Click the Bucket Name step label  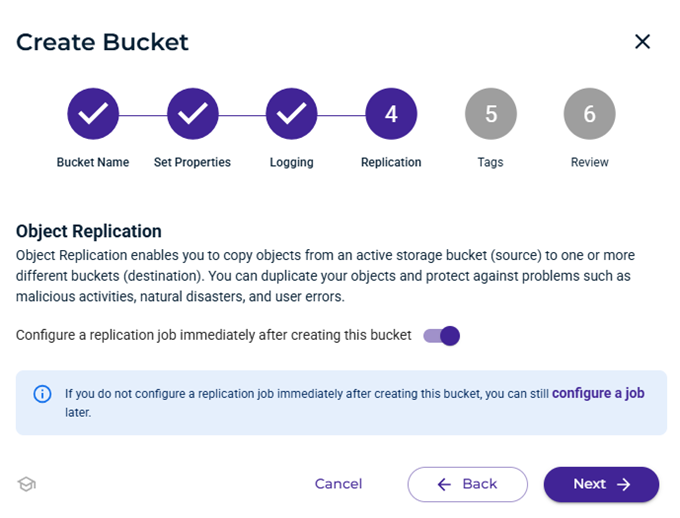point(93,162)
